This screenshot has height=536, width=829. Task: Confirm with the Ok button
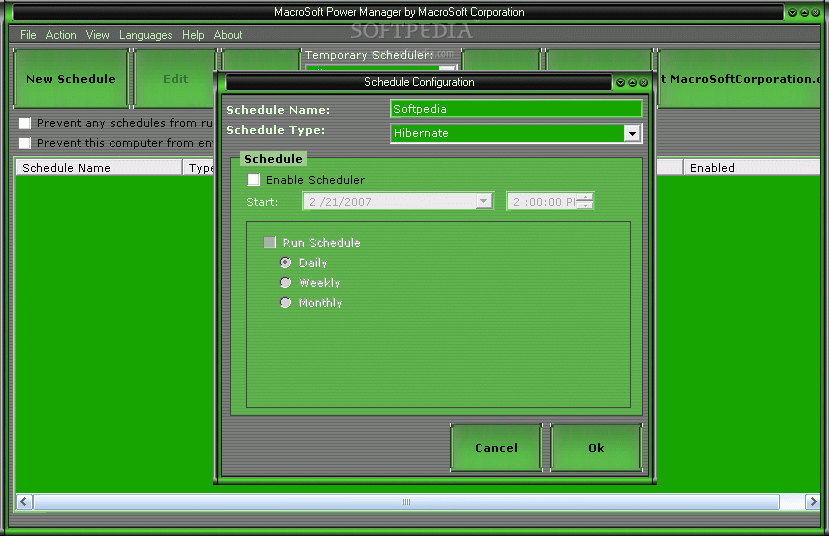point(596,448)
